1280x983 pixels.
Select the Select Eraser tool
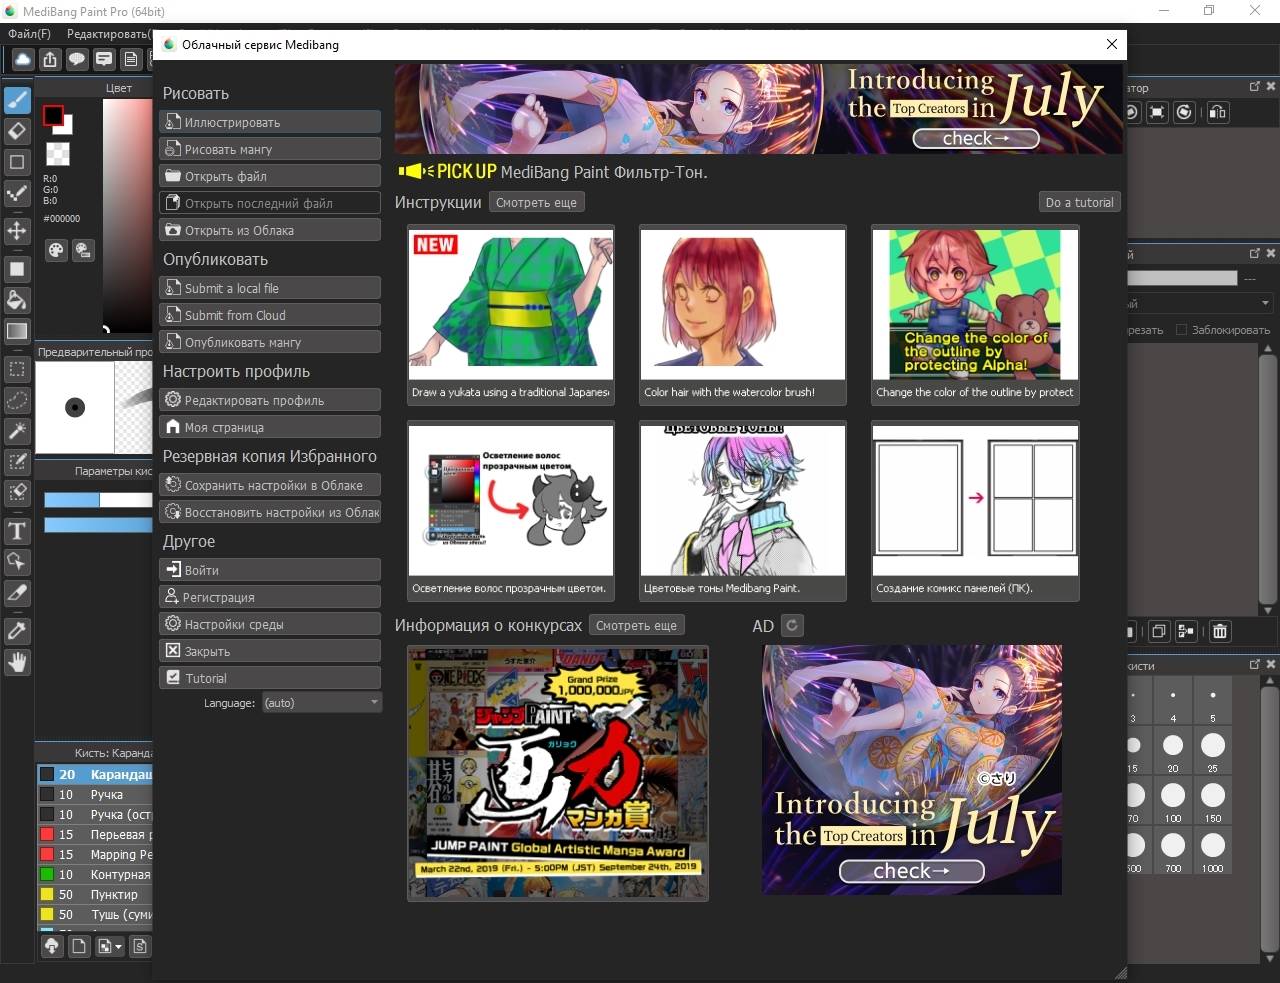[x=17, y=493]
